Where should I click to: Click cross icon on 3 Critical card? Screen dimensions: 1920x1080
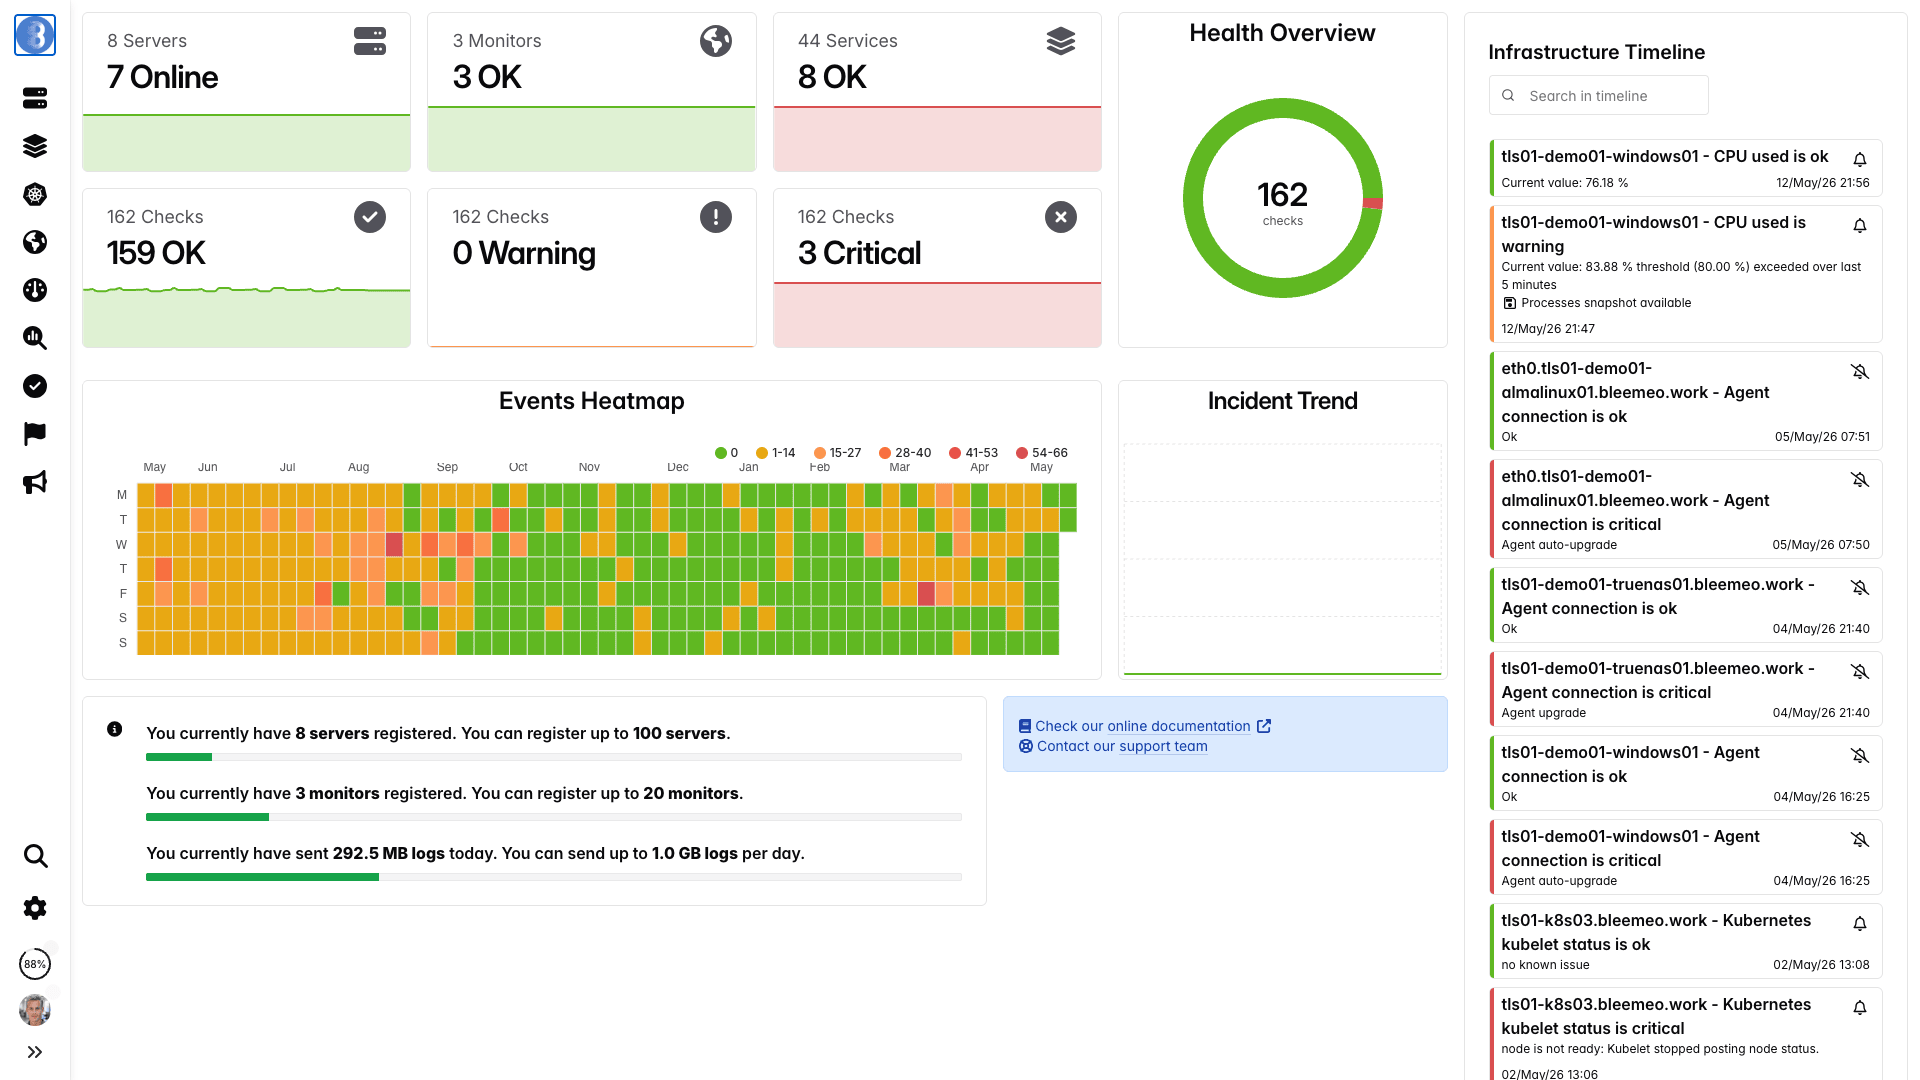(1061, 217)
